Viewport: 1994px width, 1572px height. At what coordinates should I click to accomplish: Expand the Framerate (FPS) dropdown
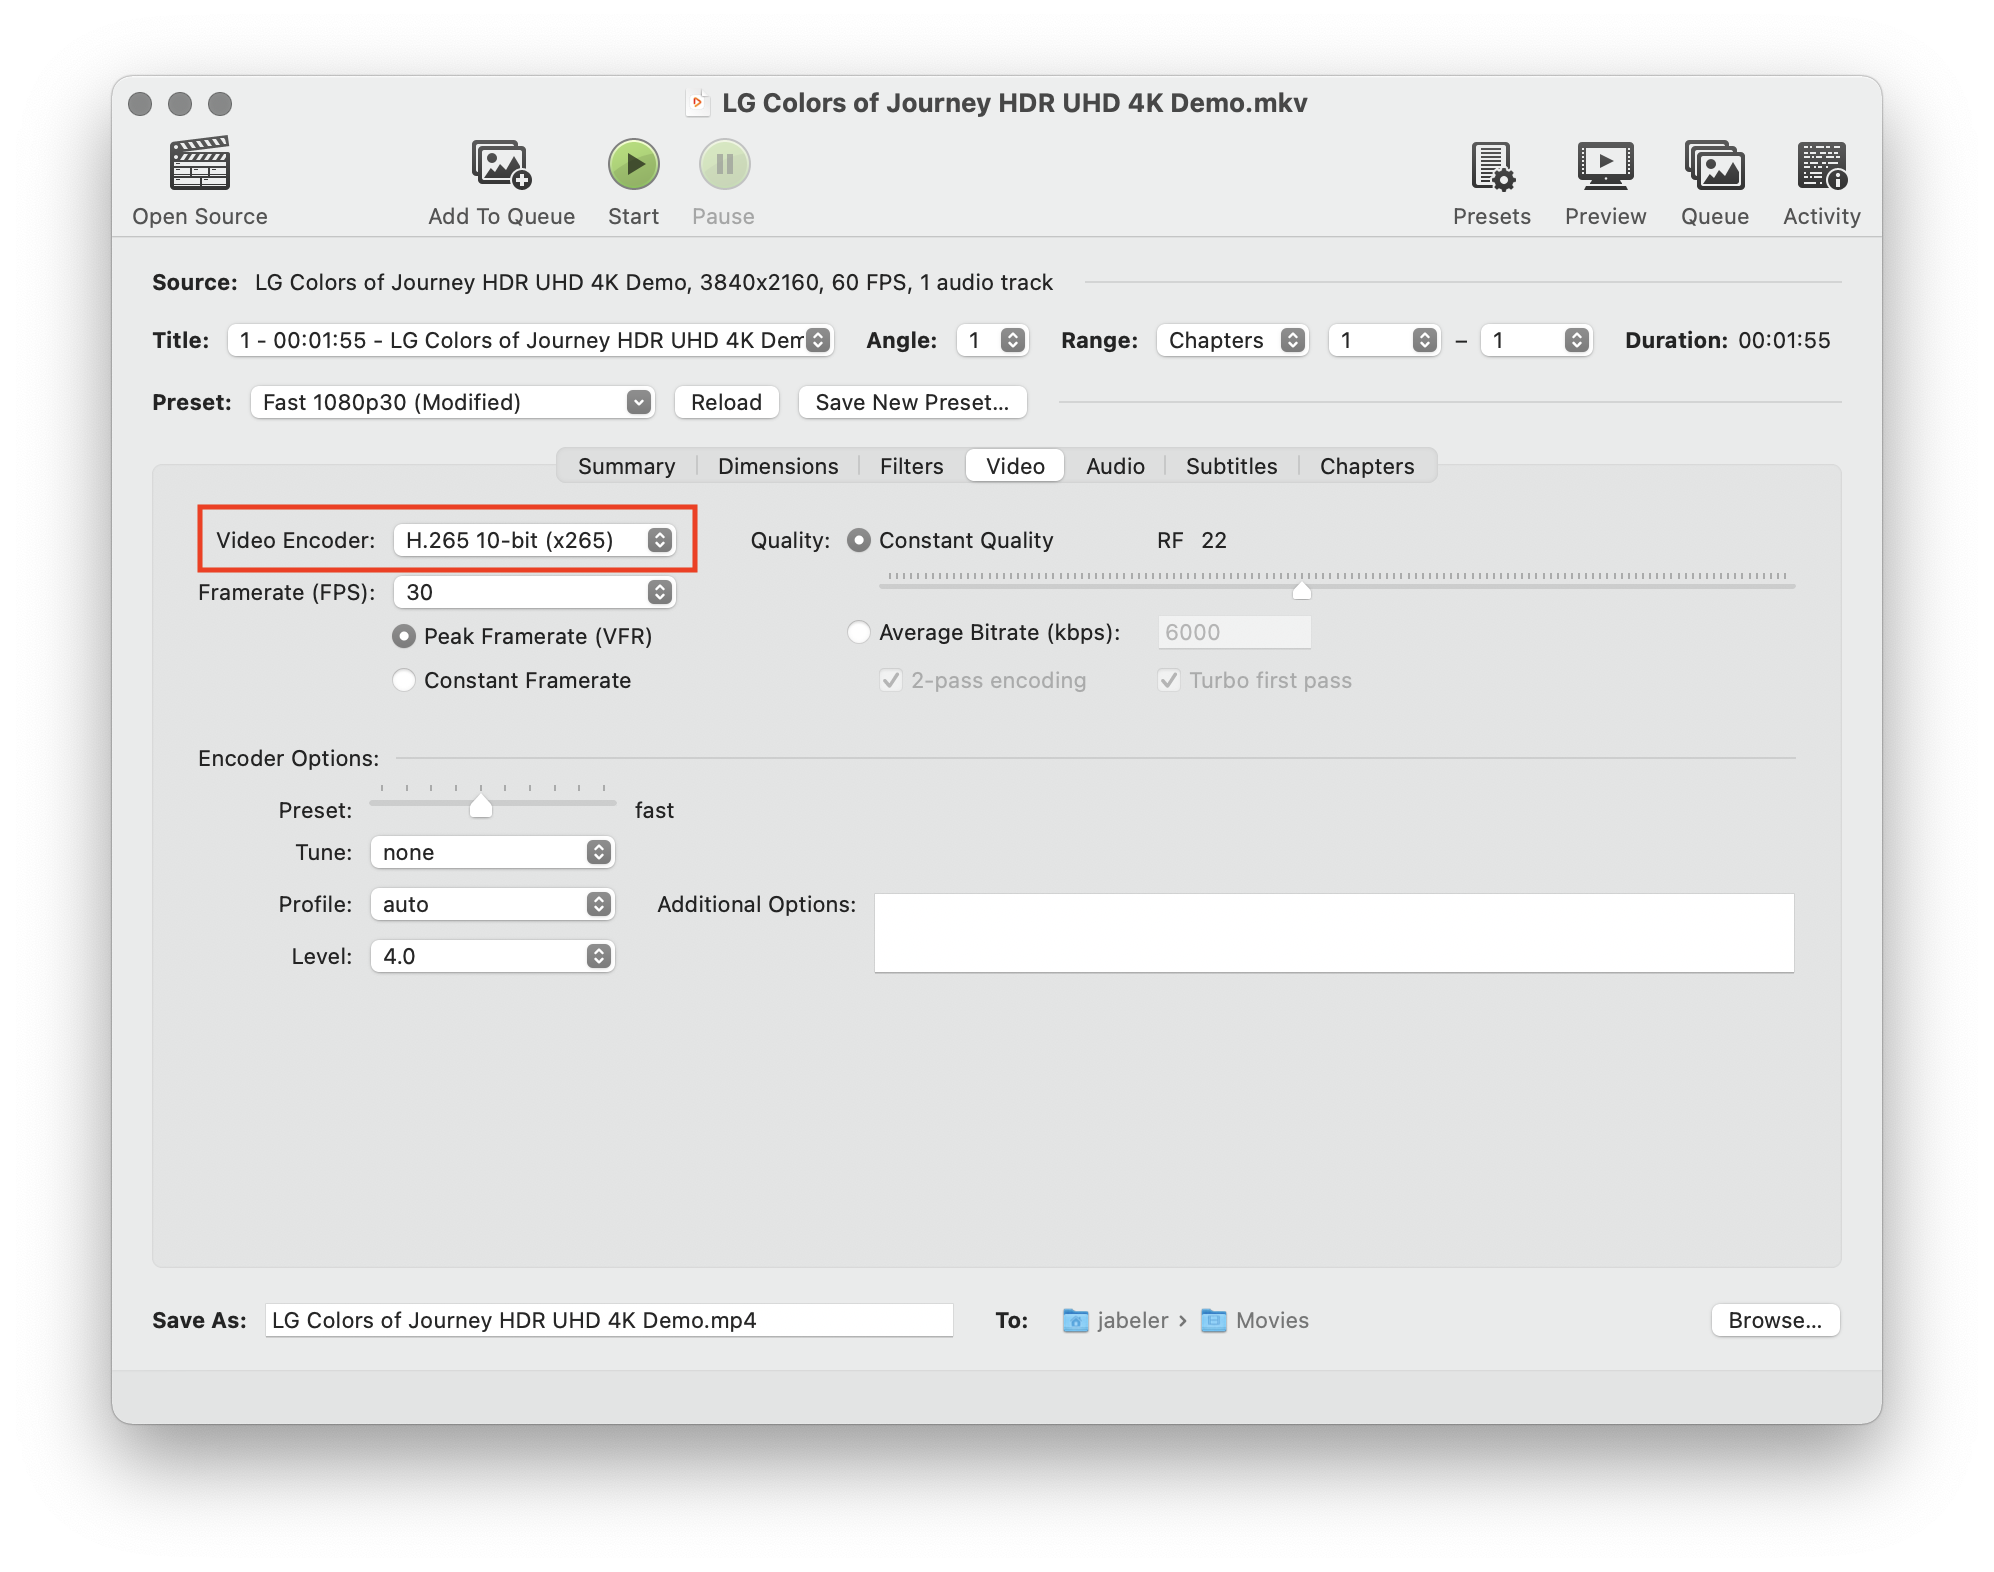click(534, 592)
